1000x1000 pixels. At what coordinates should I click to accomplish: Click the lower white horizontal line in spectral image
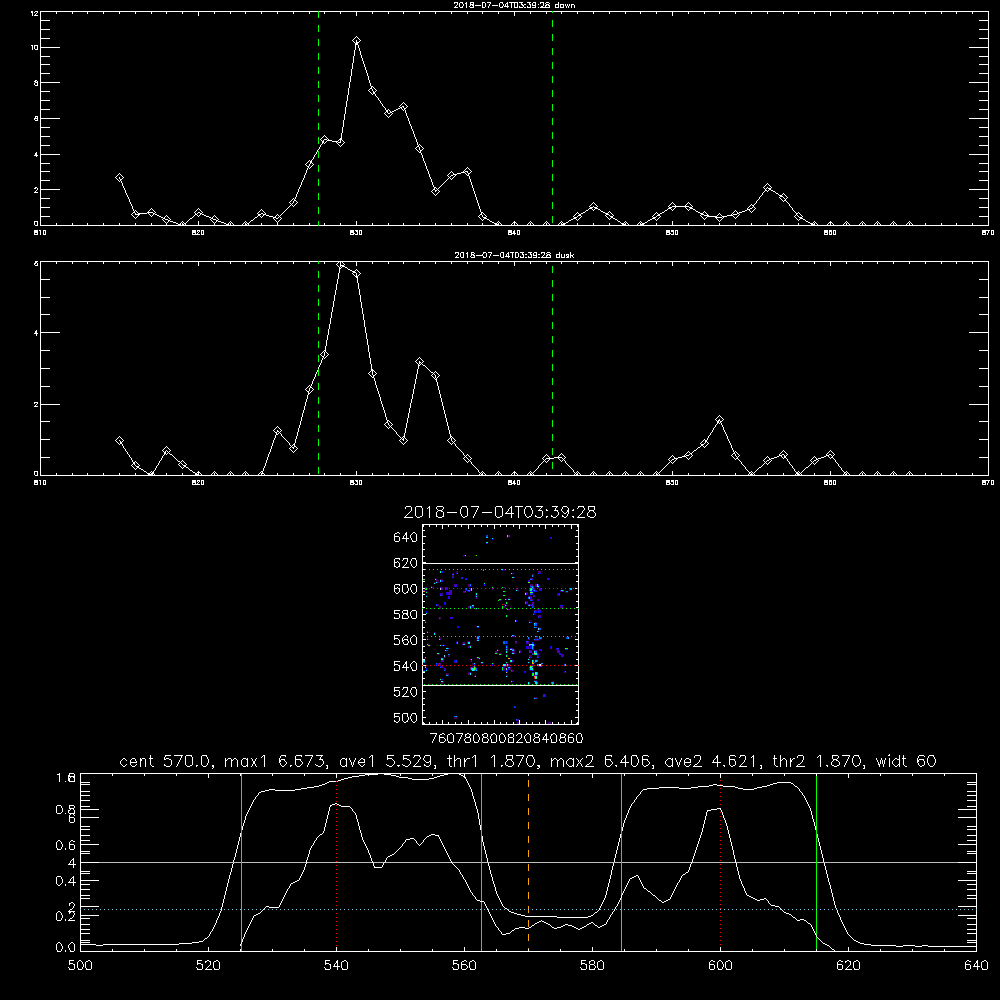(x=501, y=686)
